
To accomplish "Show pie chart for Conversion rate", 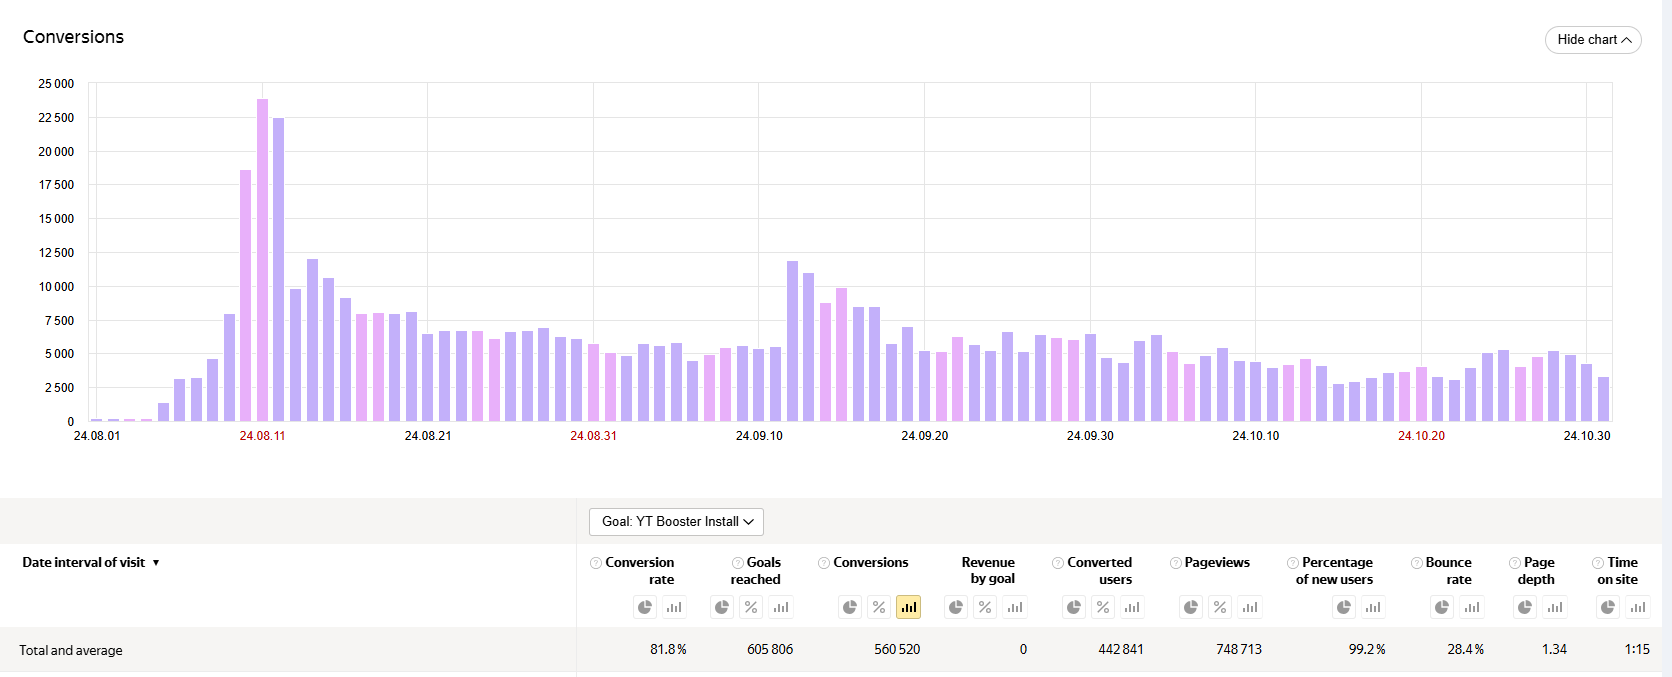I will [x=645, y=607].
